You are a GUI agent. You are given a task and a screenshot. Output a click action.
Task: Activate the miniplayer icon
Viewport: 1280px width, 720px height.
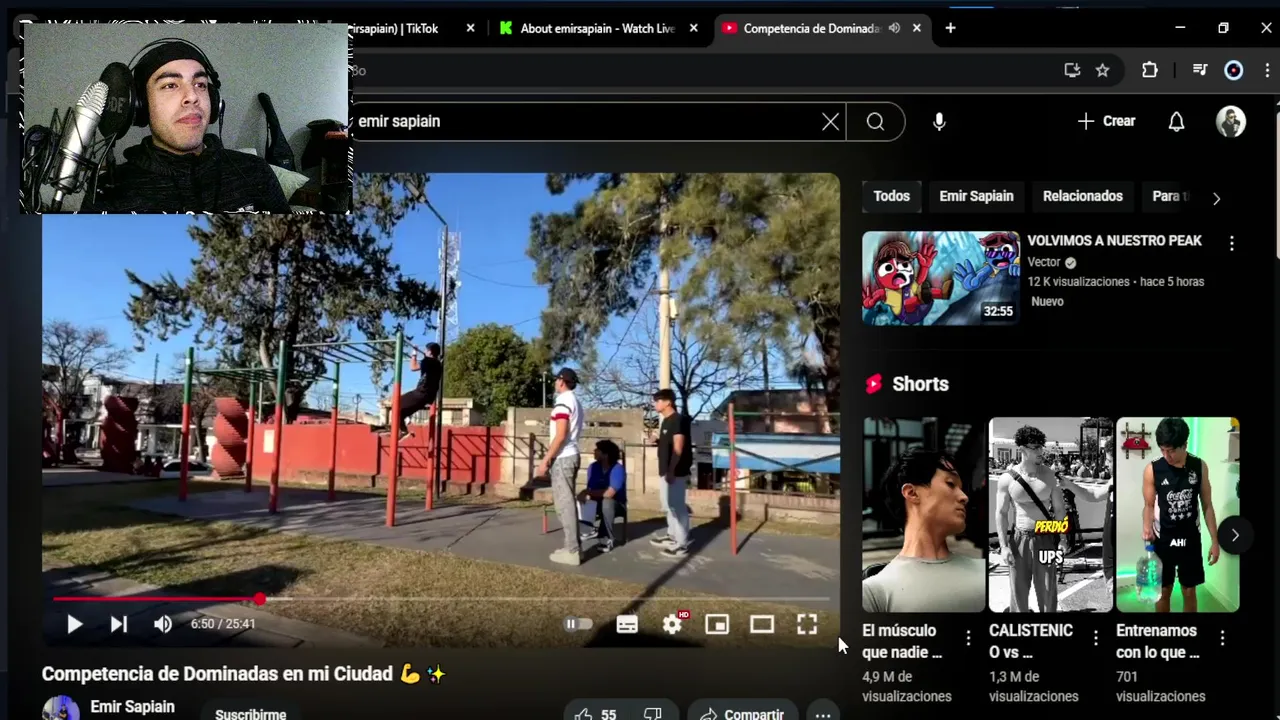coord(717,624)
